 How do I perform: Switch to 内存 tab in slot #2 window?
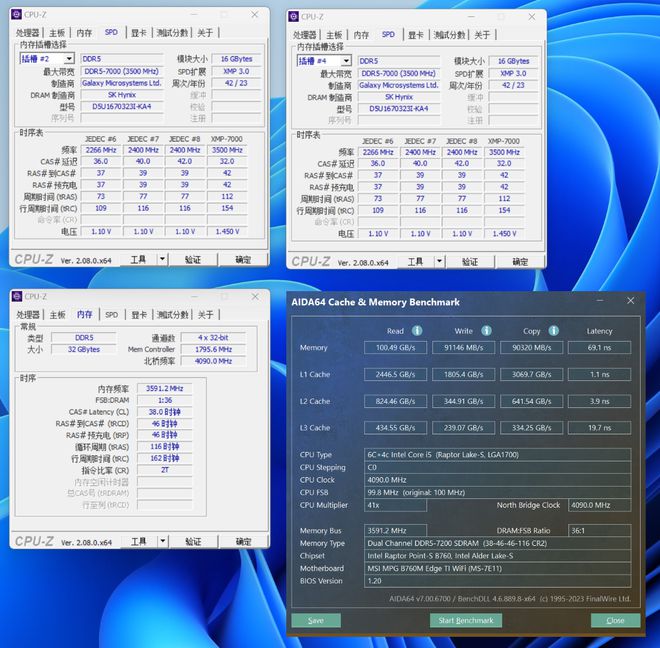coord(84,33)
